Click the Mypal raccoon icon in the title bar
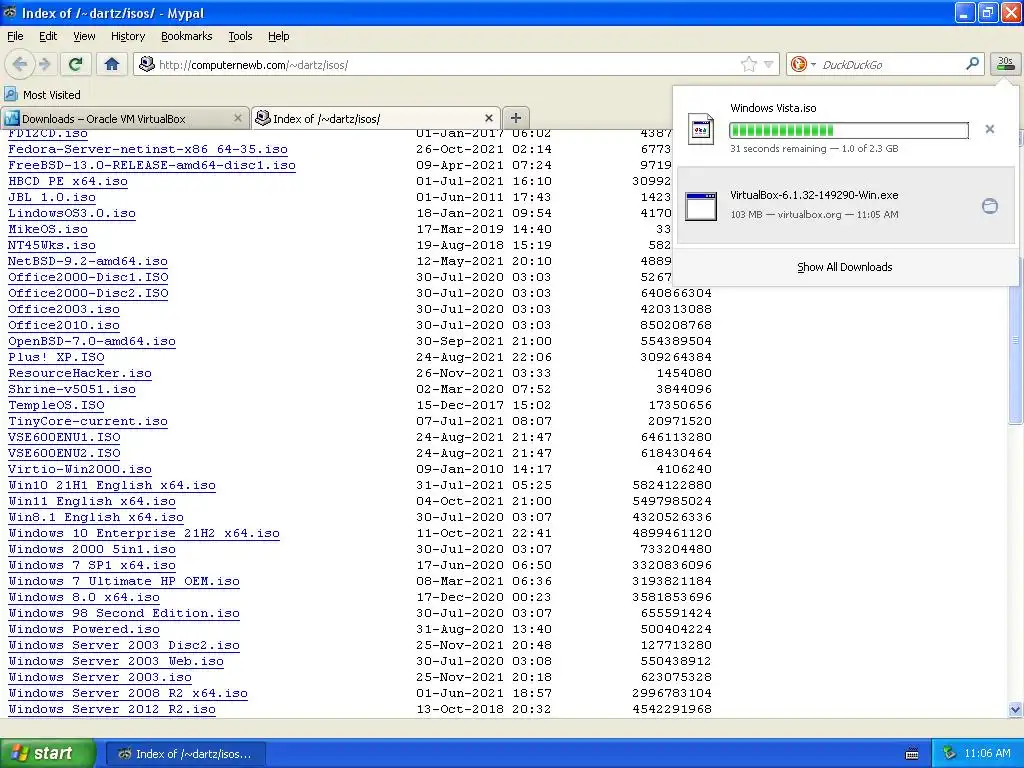The image size is (1024, 768). [9, 12]
